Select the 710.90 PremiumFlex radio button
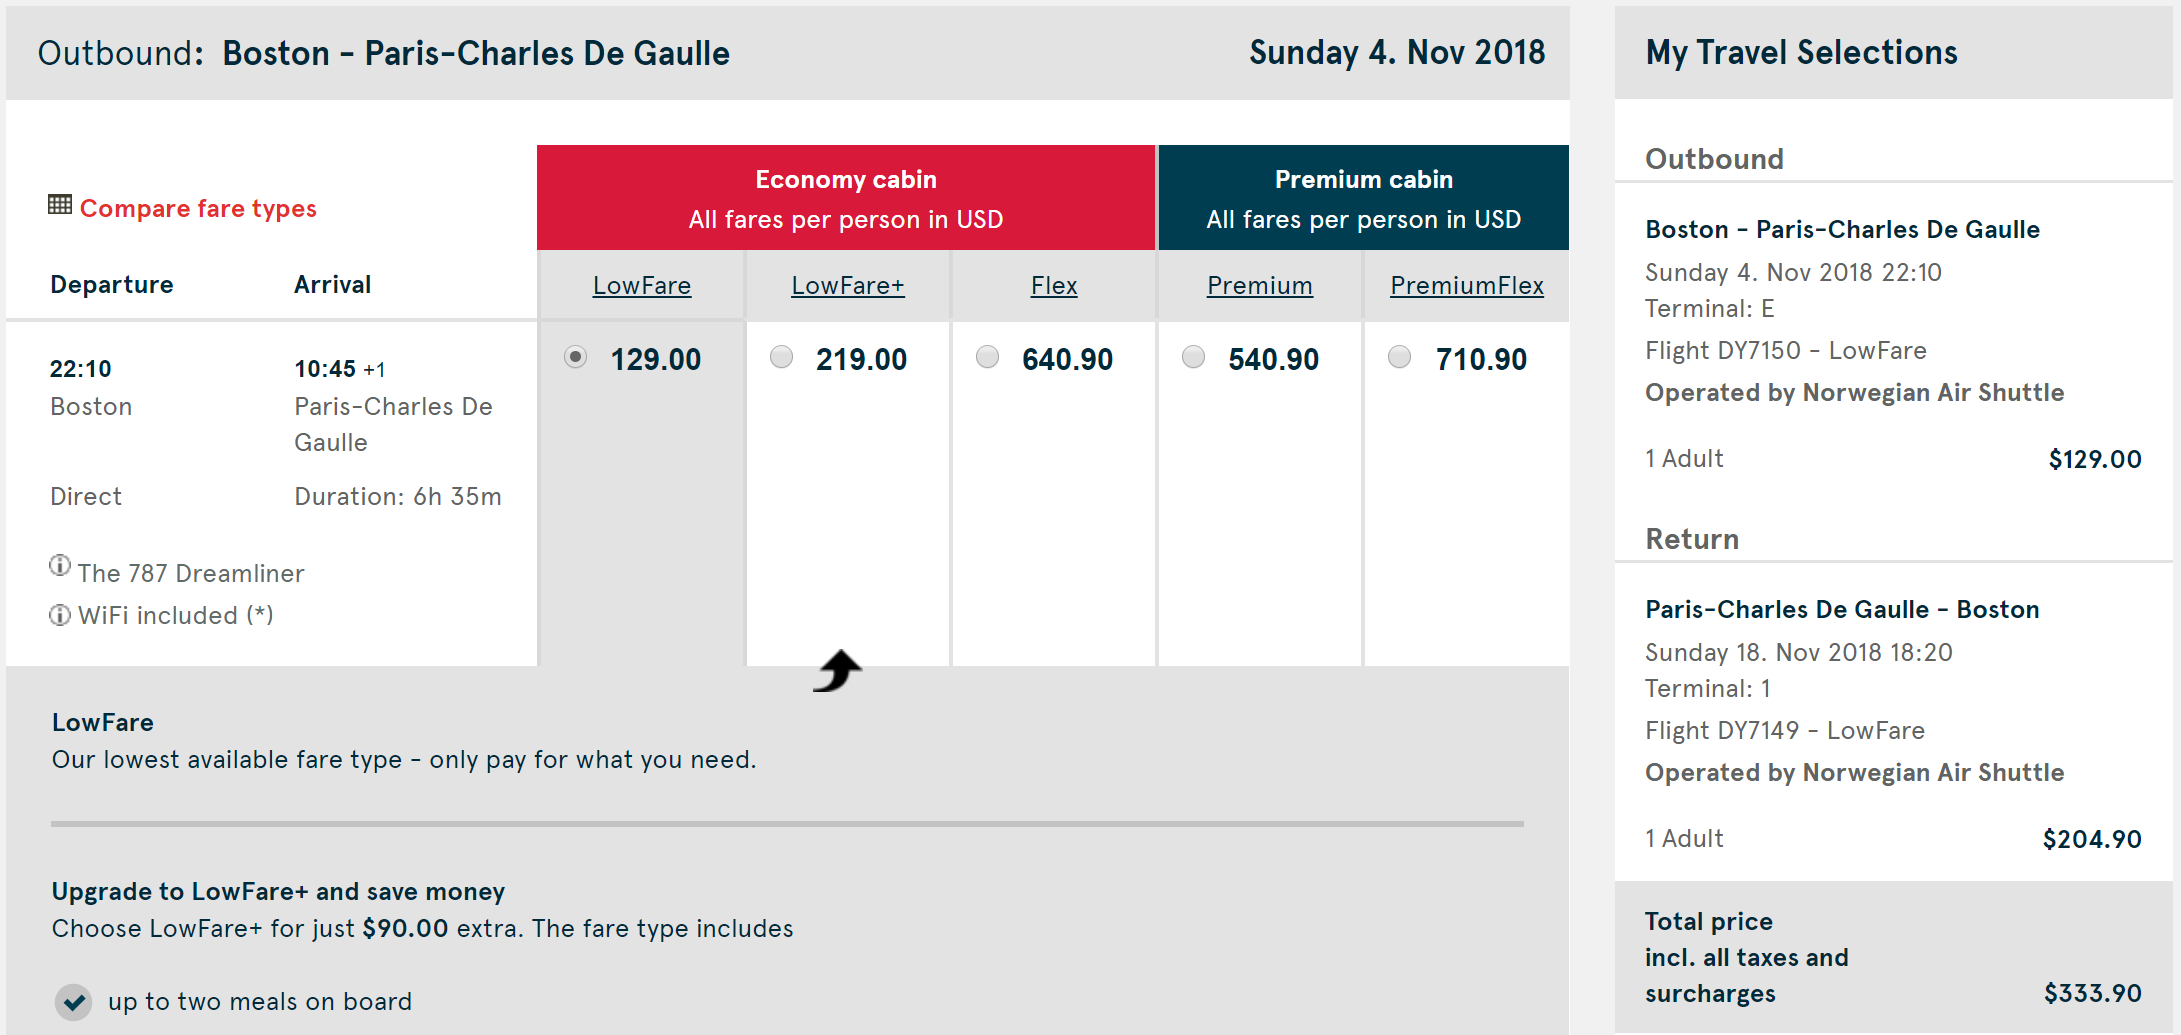 (1400, 357)
